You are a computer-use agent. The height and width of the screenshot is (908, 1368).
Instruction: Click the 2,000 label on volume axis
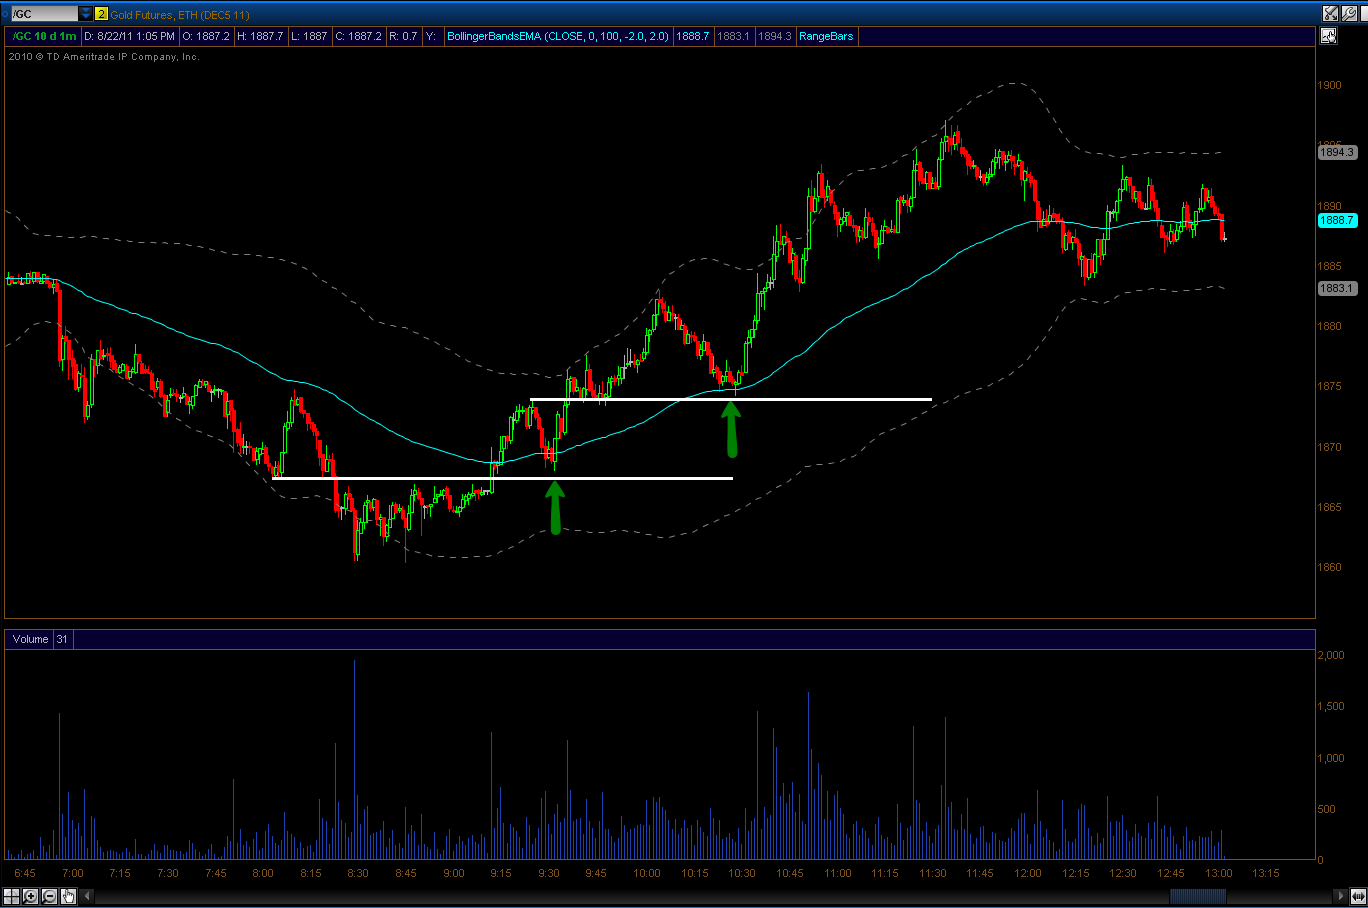click(1331, 655)
